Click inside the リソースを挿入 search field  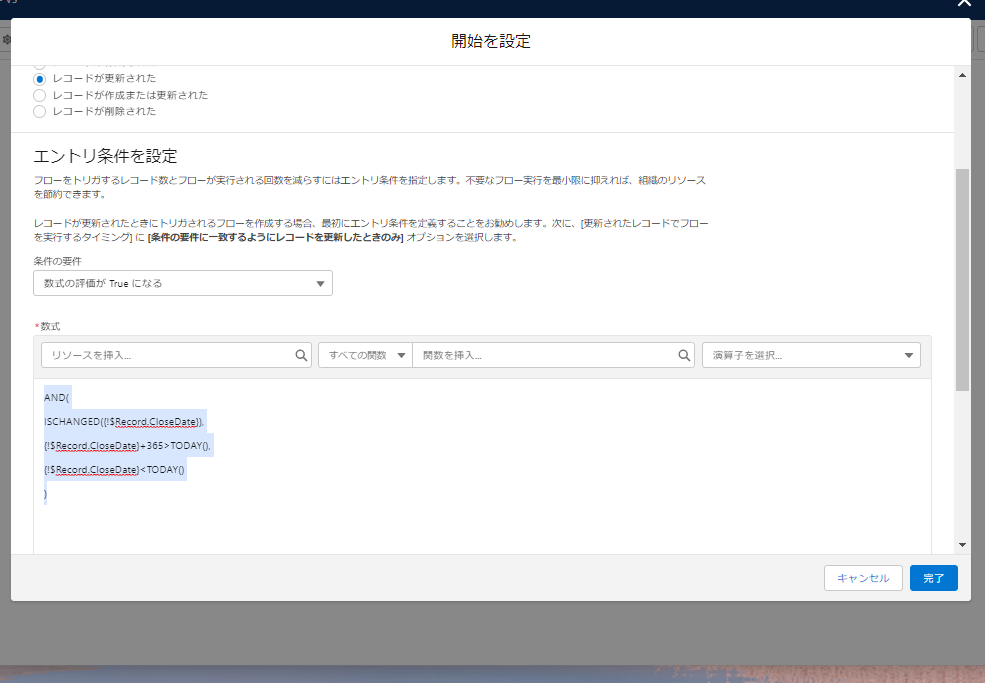160,355
